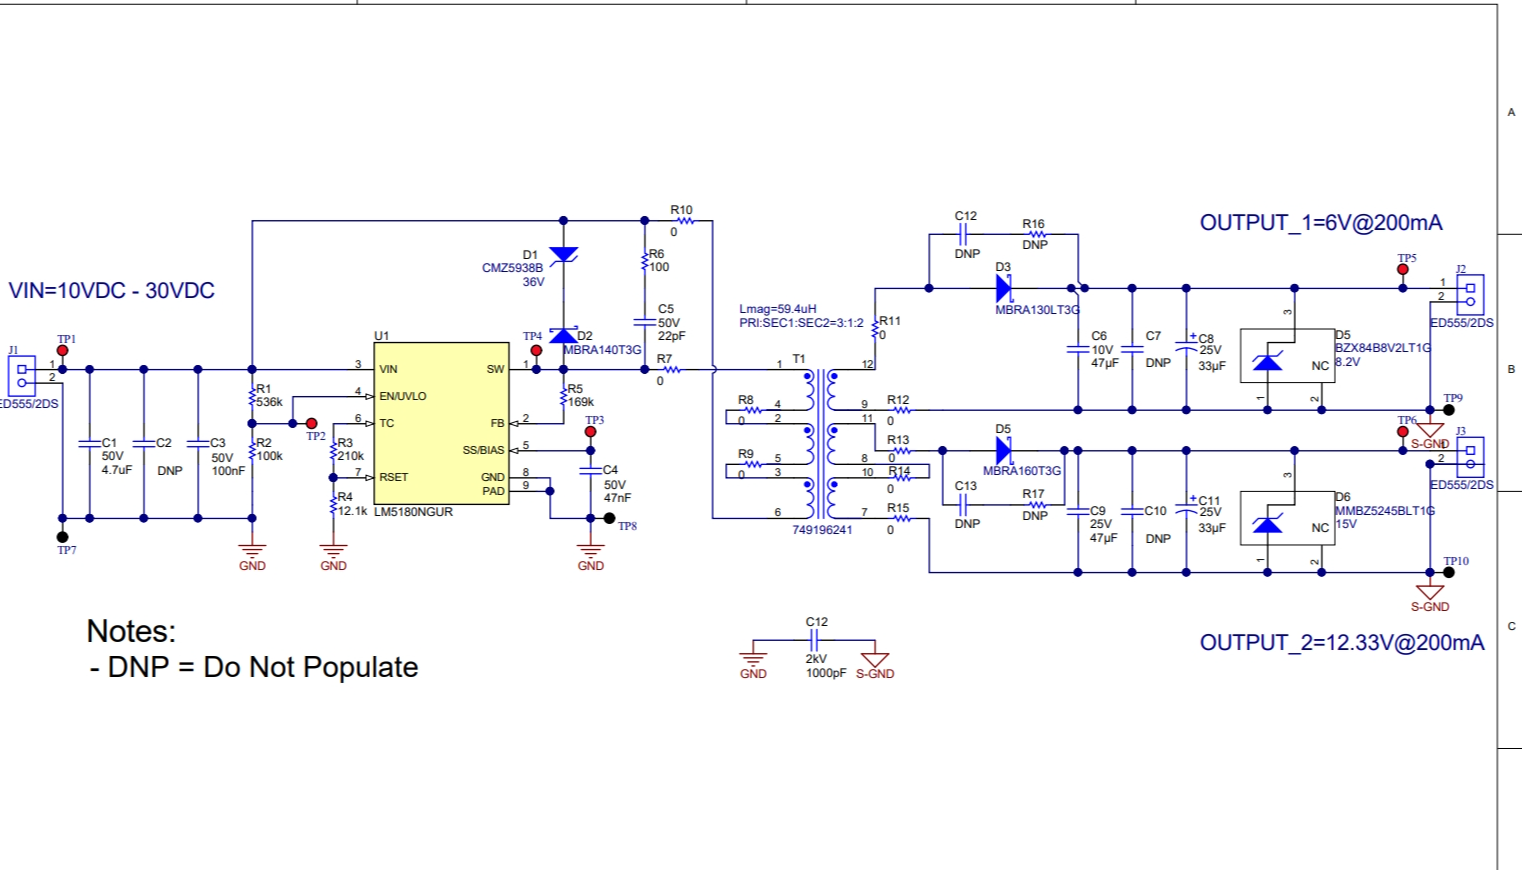Click the D1 CMZ5938B zener diode
Image resolution: width=1522 pixels, height=870 pixels.
pyautogui.click(x=563, y=255)
